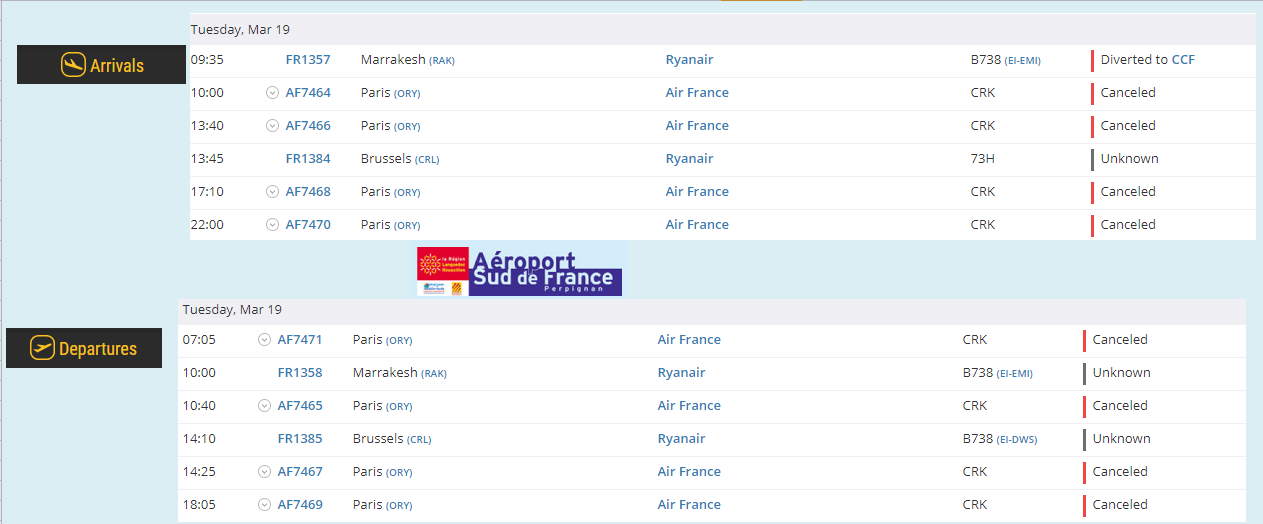This screenshot has width=1263, height=524.
Task: Click the departures Tuesday, Mar 19 date header
Action: (233, 310)
